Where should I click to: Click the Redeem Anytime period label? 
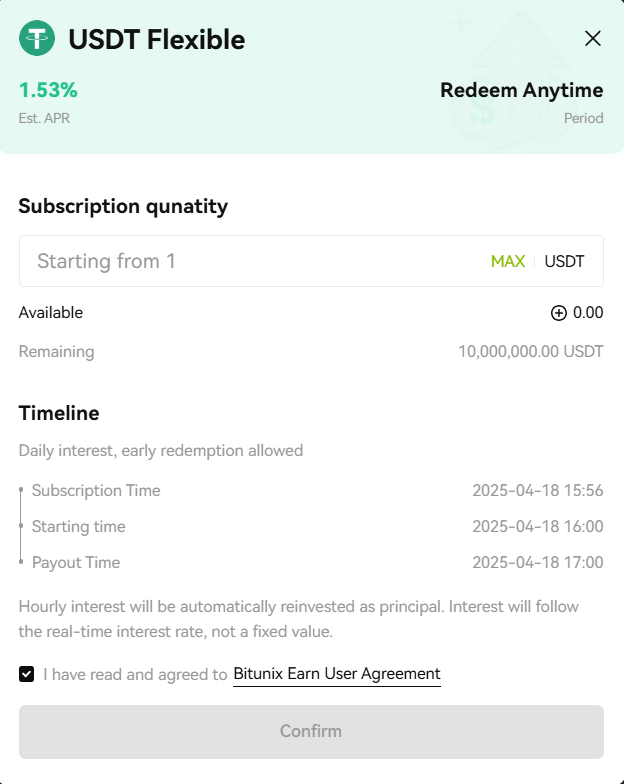pos(522,90)
